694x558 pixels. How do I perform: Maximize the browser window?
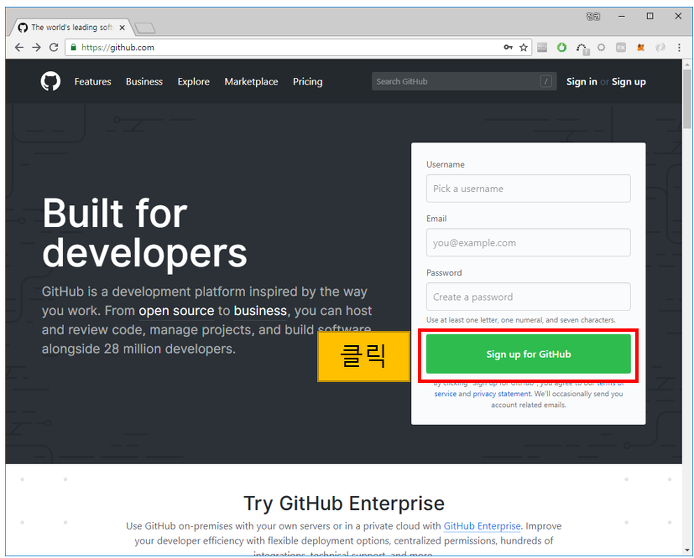(x=650, y=16)
